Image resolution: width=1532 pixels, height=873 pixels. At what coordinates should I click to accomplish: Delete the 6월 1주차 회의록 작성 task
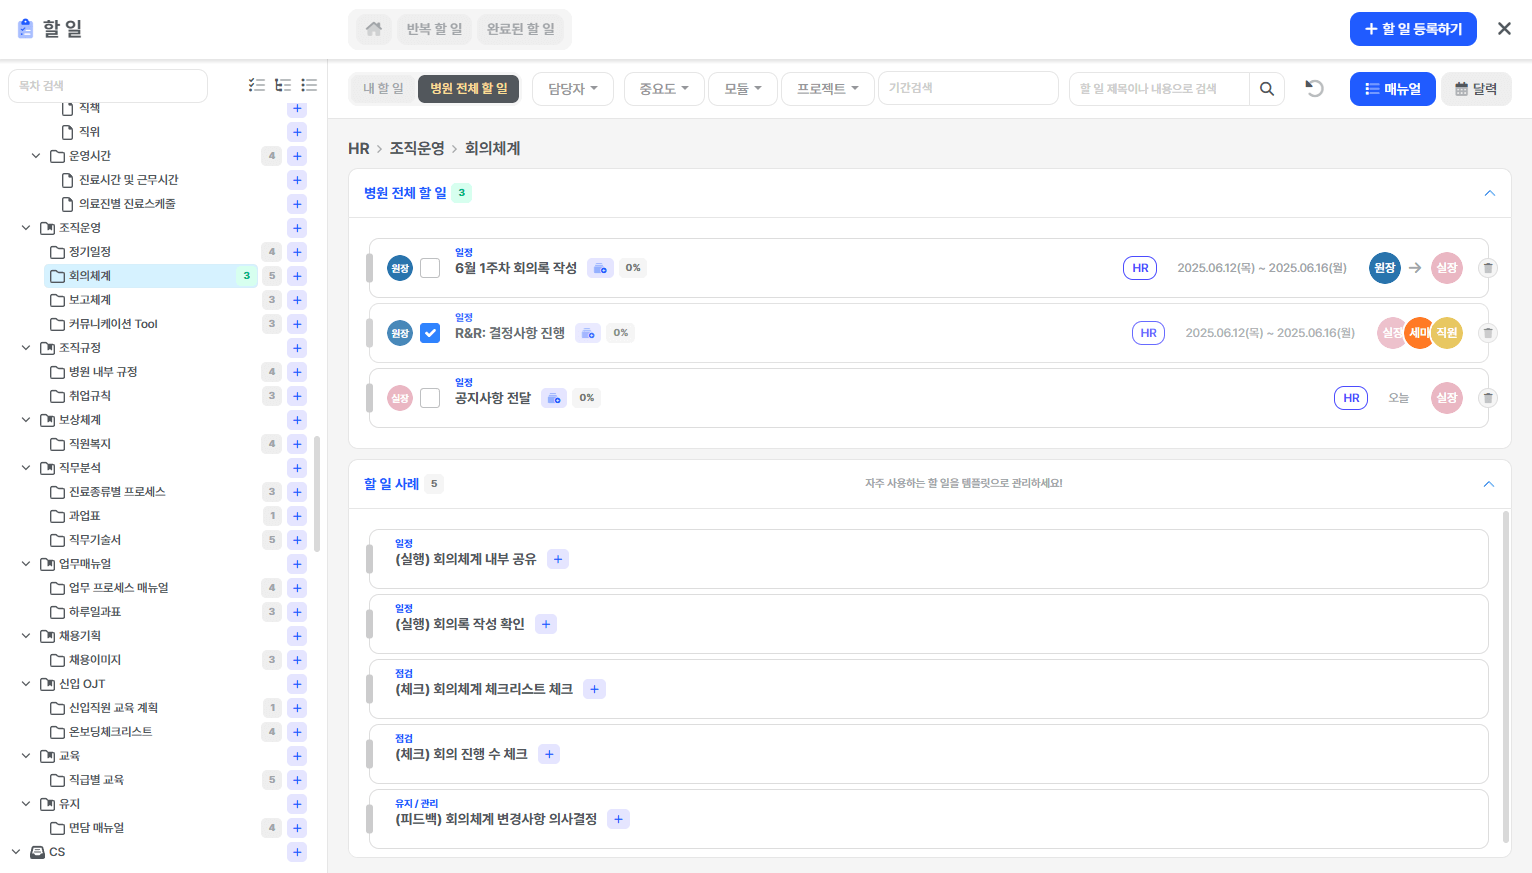[x=1488, y=268]
